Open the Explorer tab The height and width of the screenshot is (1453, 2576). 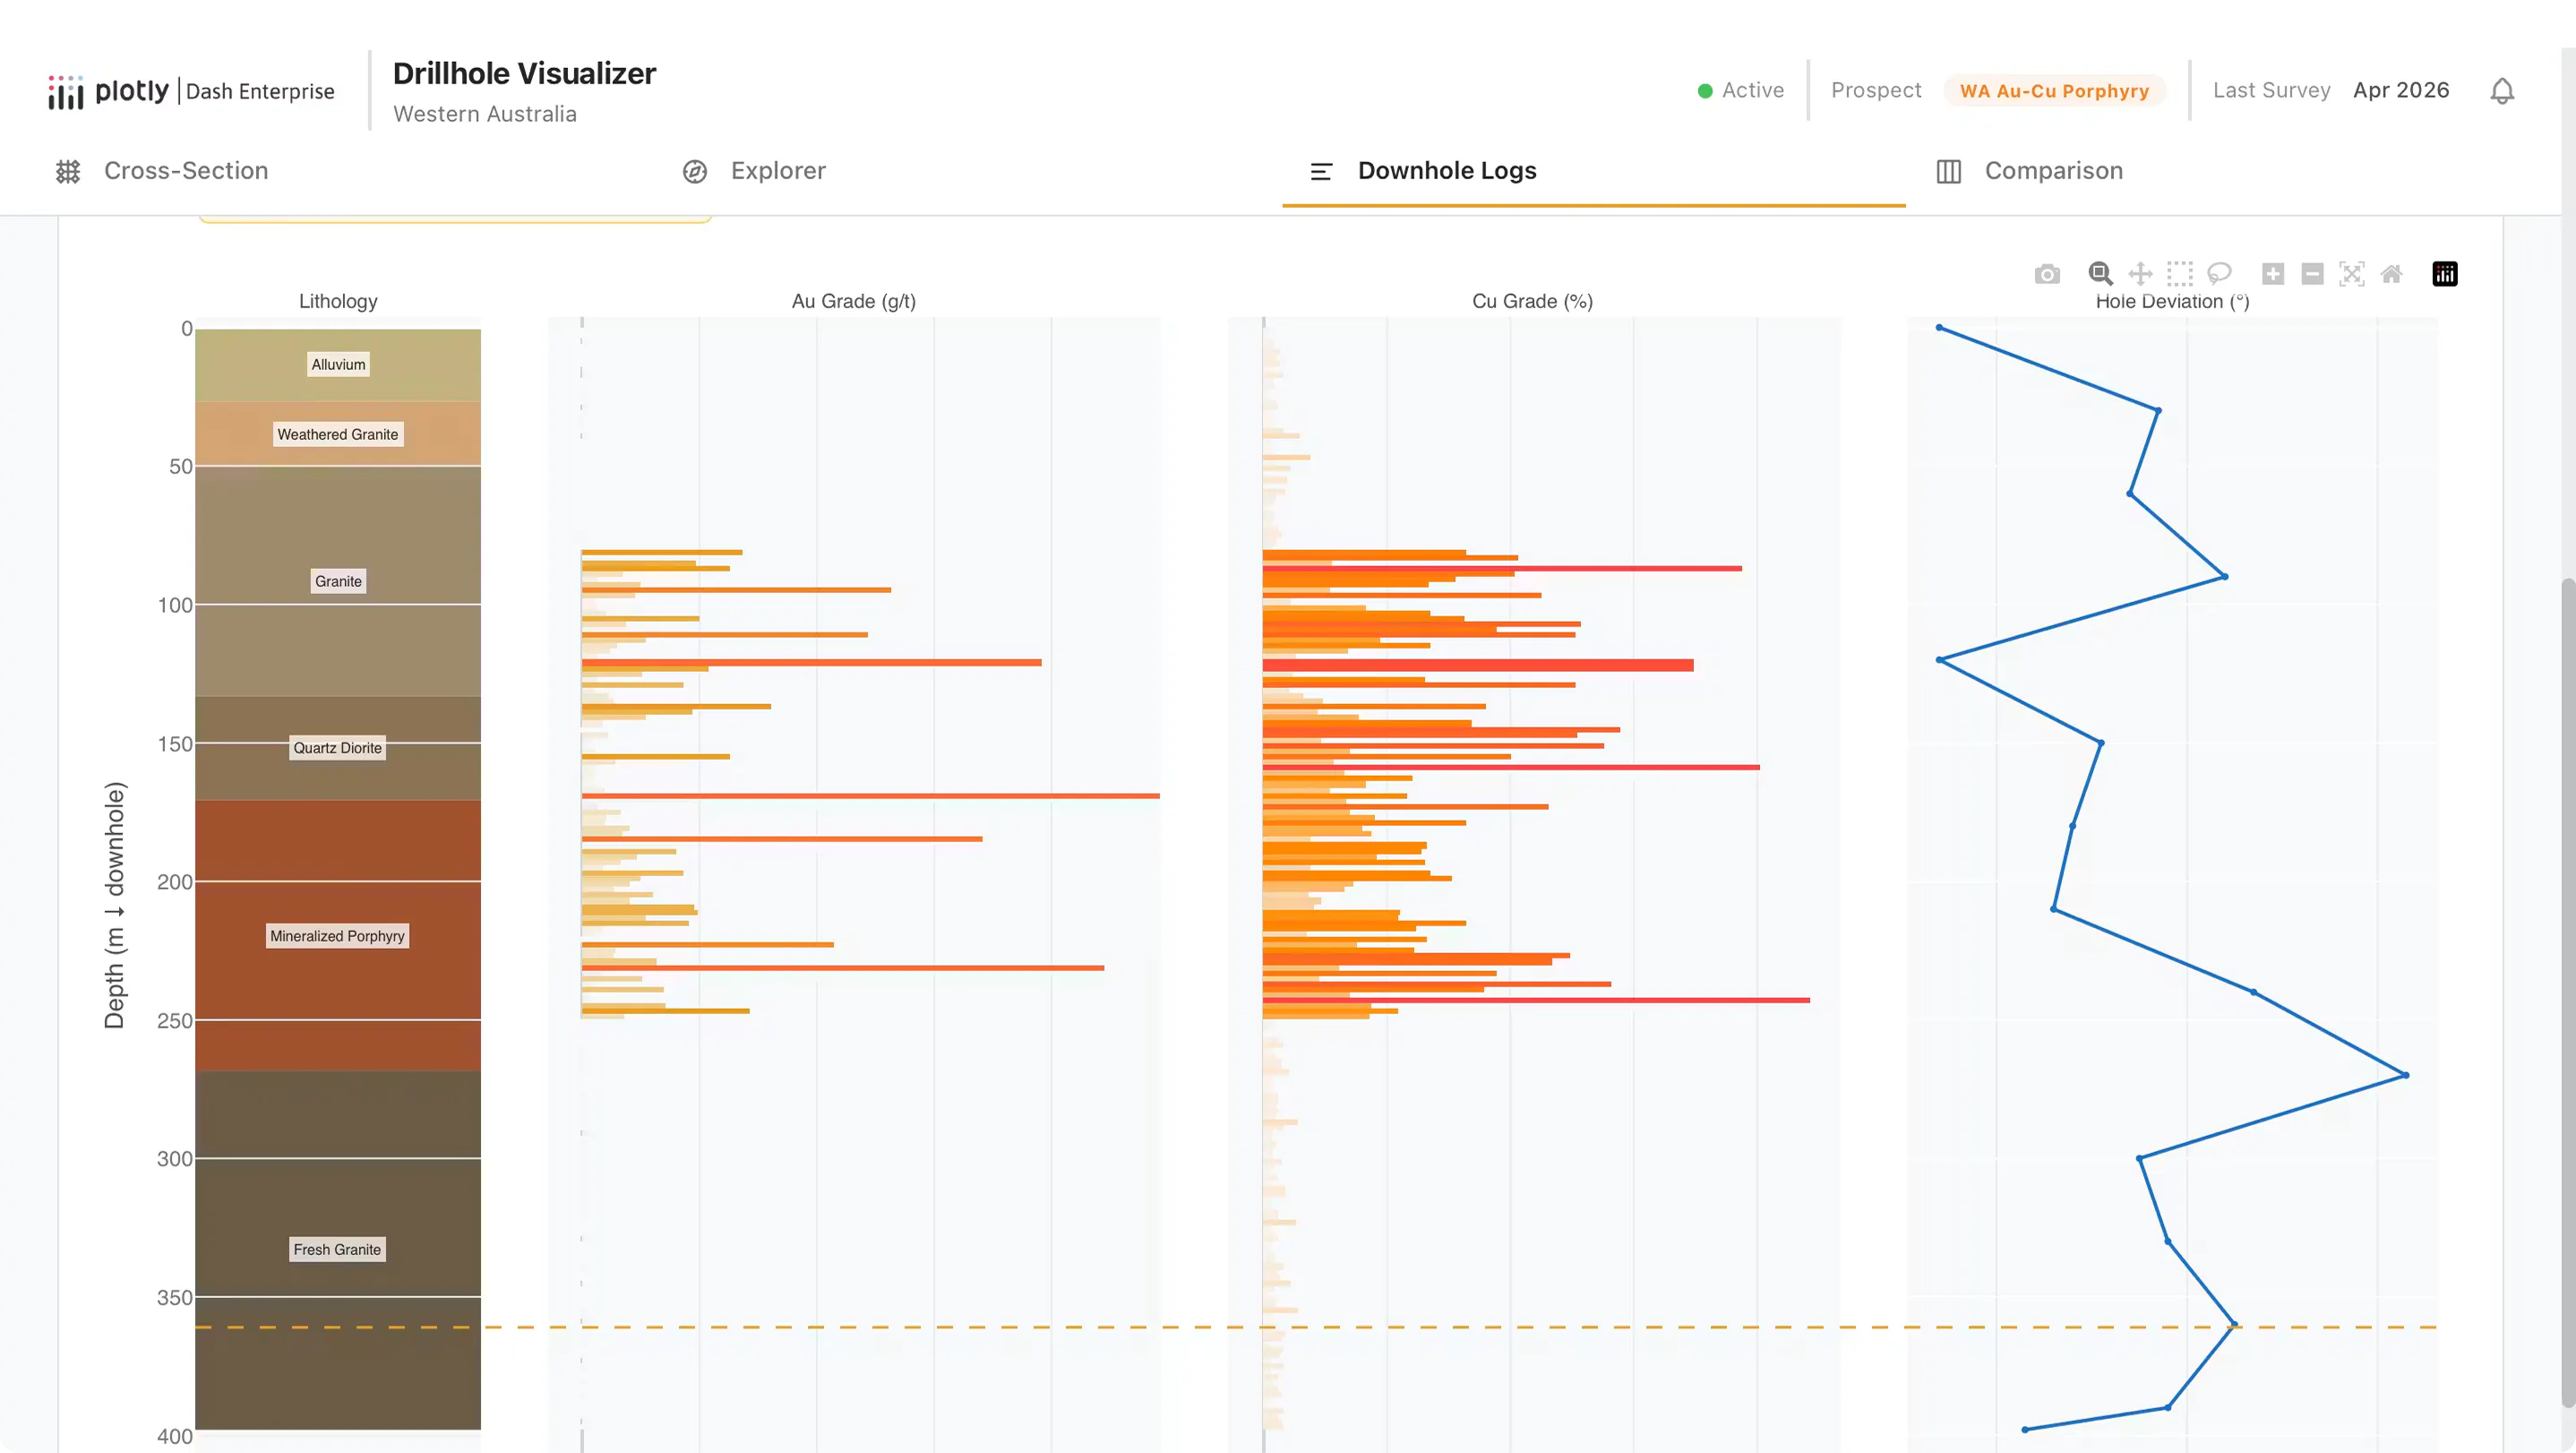754,171
